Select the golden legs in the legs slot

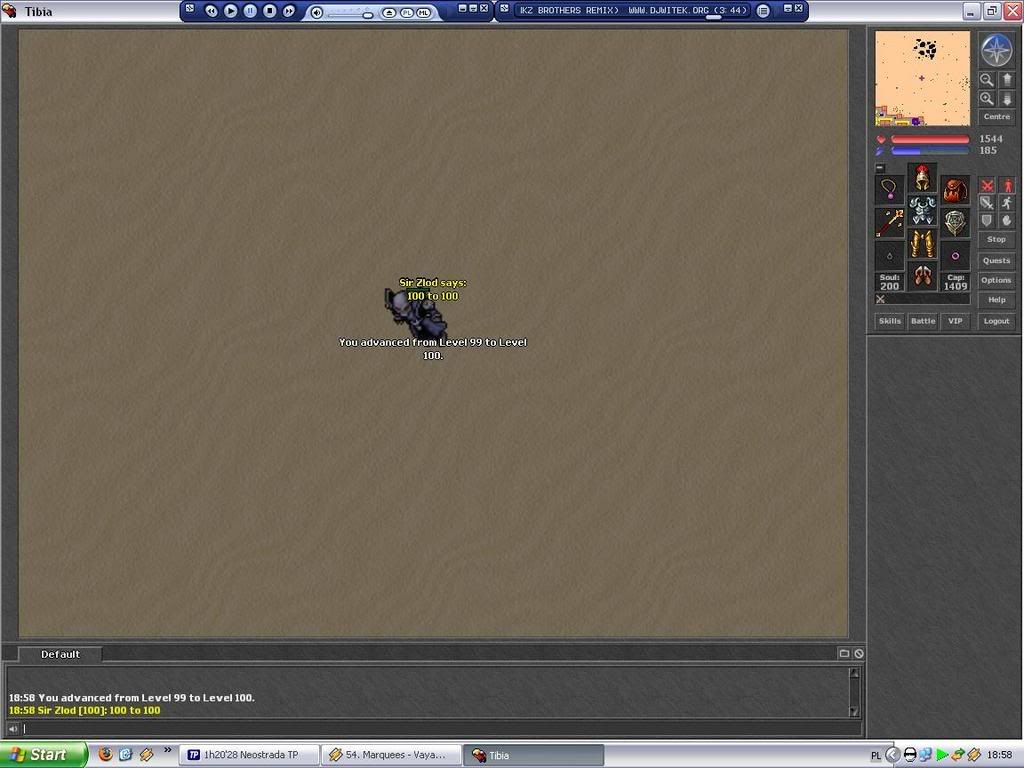[922, 244]
